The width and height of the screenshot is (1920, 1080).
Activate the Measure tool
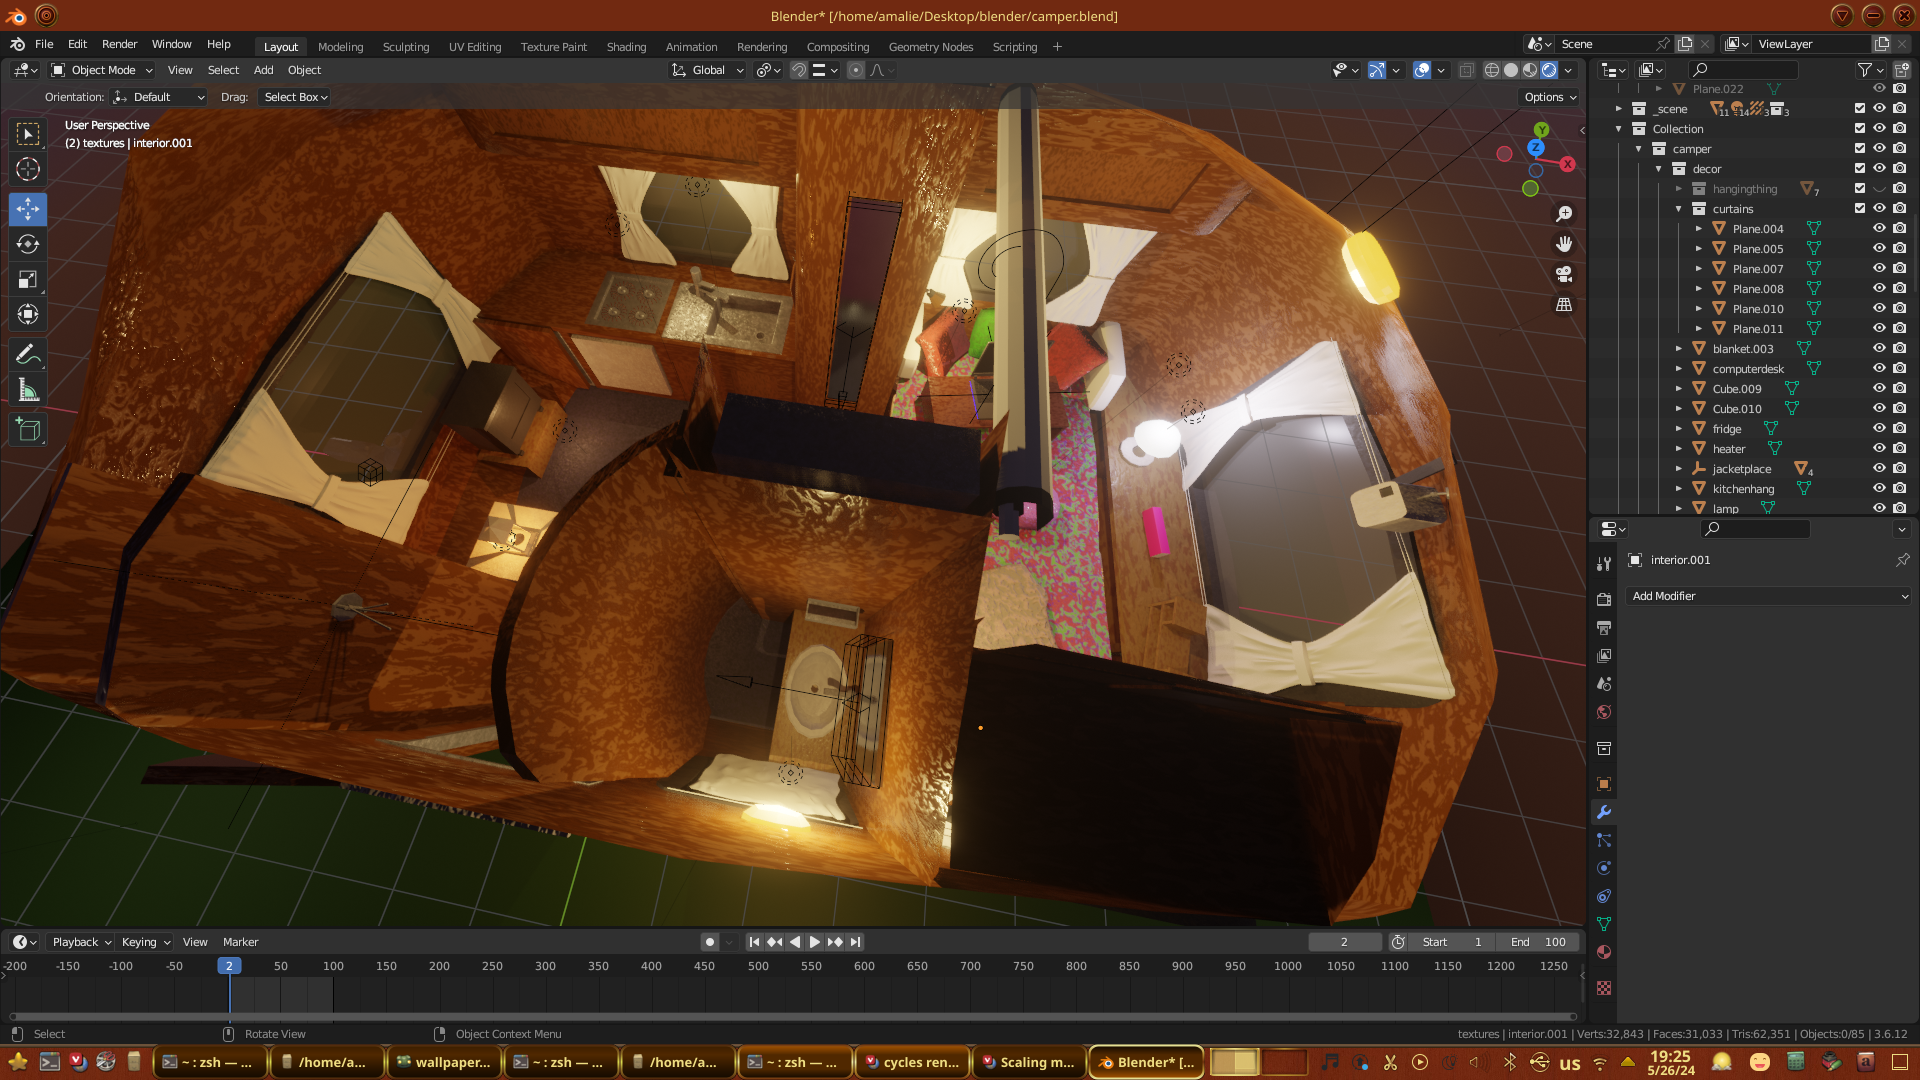(28, 391)
